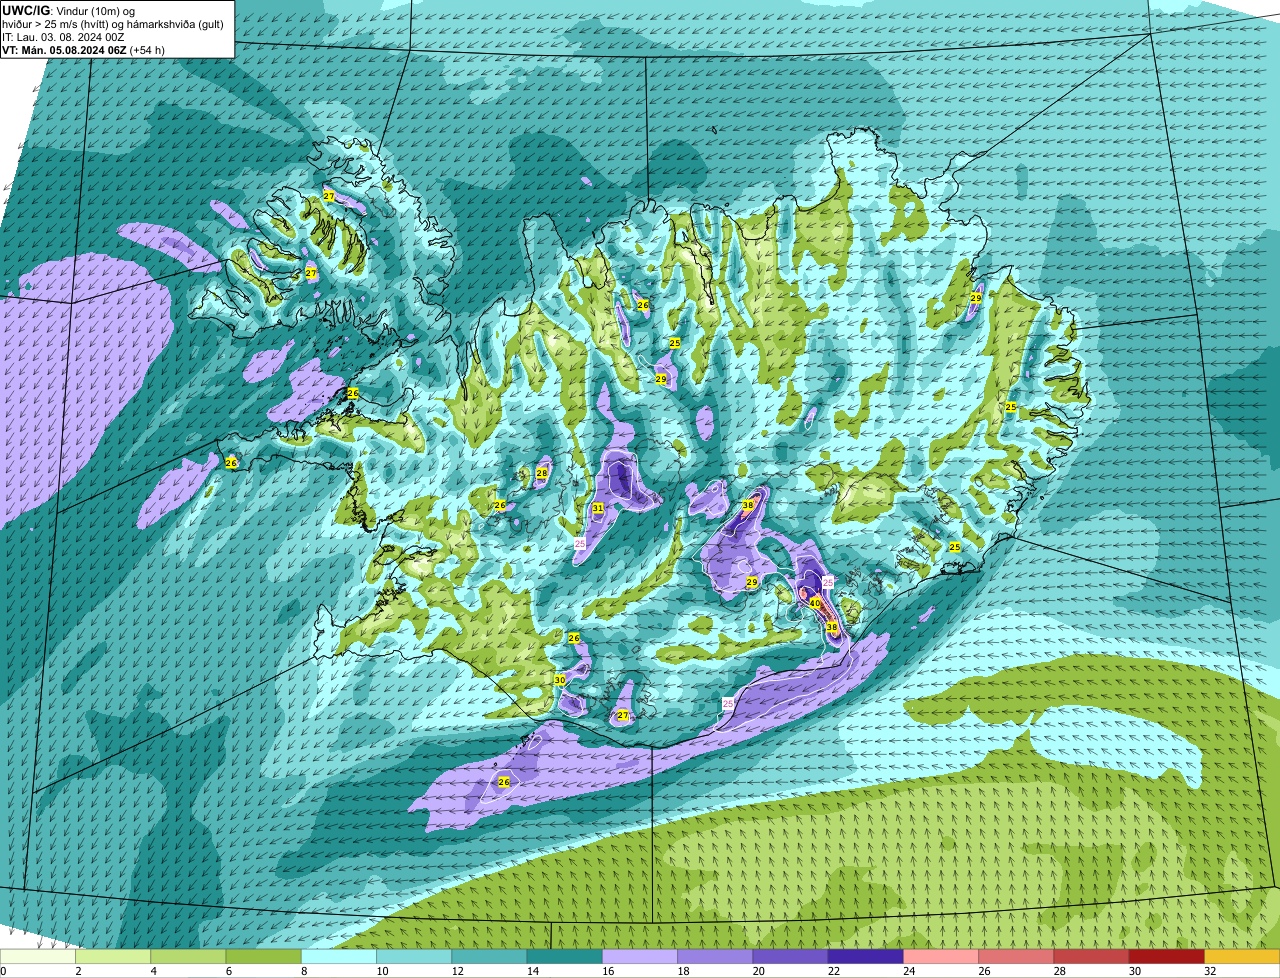1280x978 pixels.
Task: Click the legend swatch between 10 and 12
Action: (414, 957)
